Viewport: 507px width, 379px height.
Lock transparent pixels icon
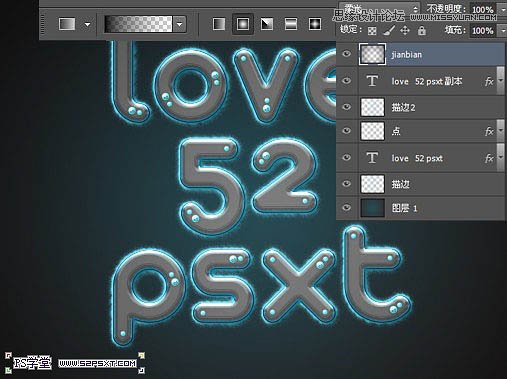(x=372, y=31)
